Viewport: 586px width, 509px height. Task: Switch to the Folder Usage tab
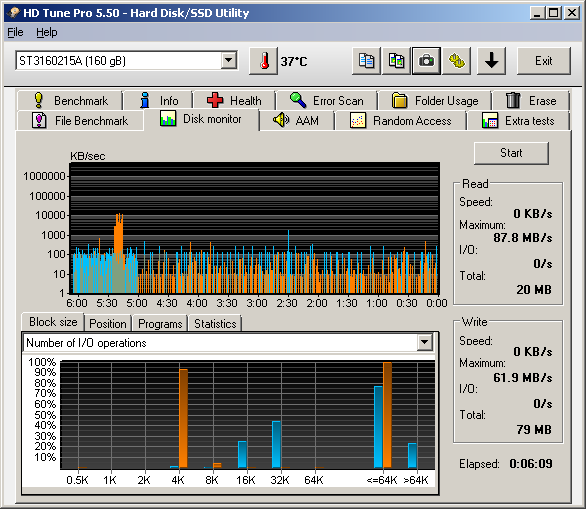point(435,100)
